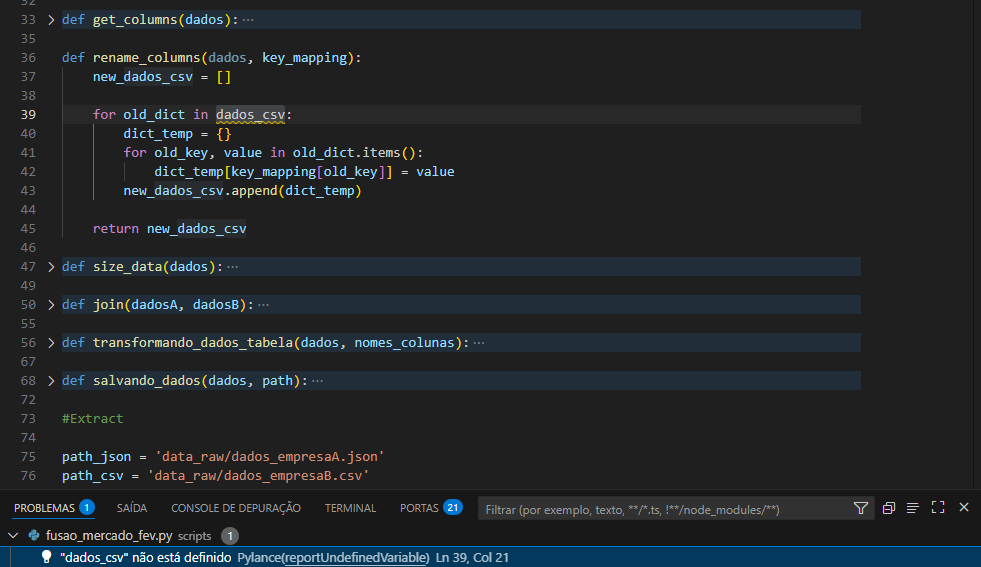This screenshot has width=981, height=567.
Task: Click old_dict.items() on line 41
Action: tap(354, 153)
